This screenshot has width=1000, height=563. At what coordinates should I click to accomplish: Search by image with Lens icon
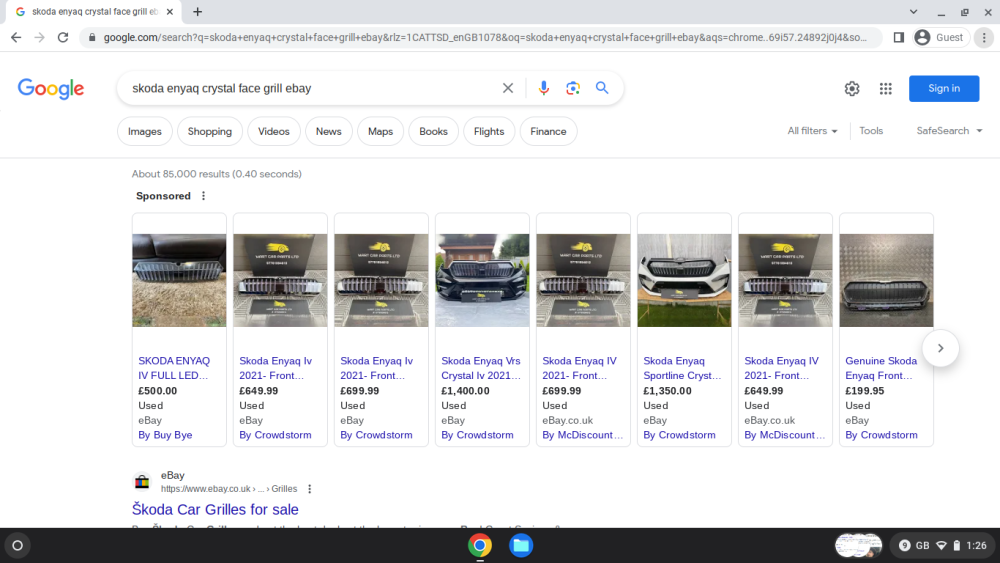click(x=573, y=88)
